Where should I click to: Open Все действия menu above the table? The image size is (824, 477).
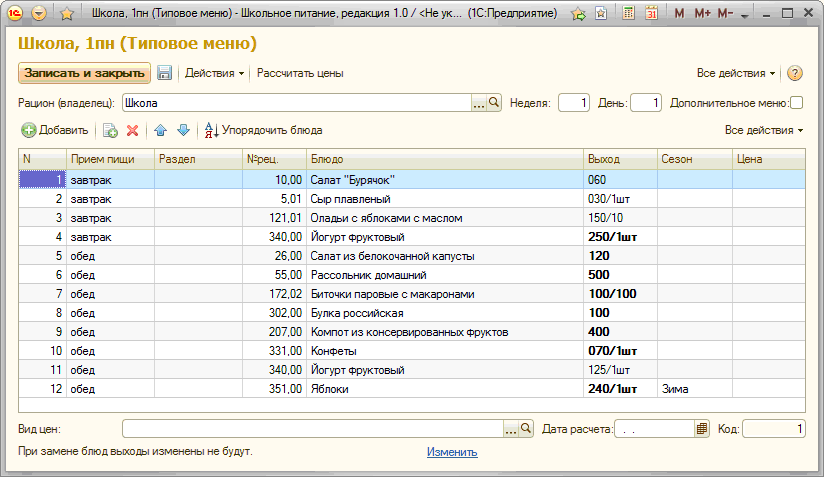tap(764, 130)
